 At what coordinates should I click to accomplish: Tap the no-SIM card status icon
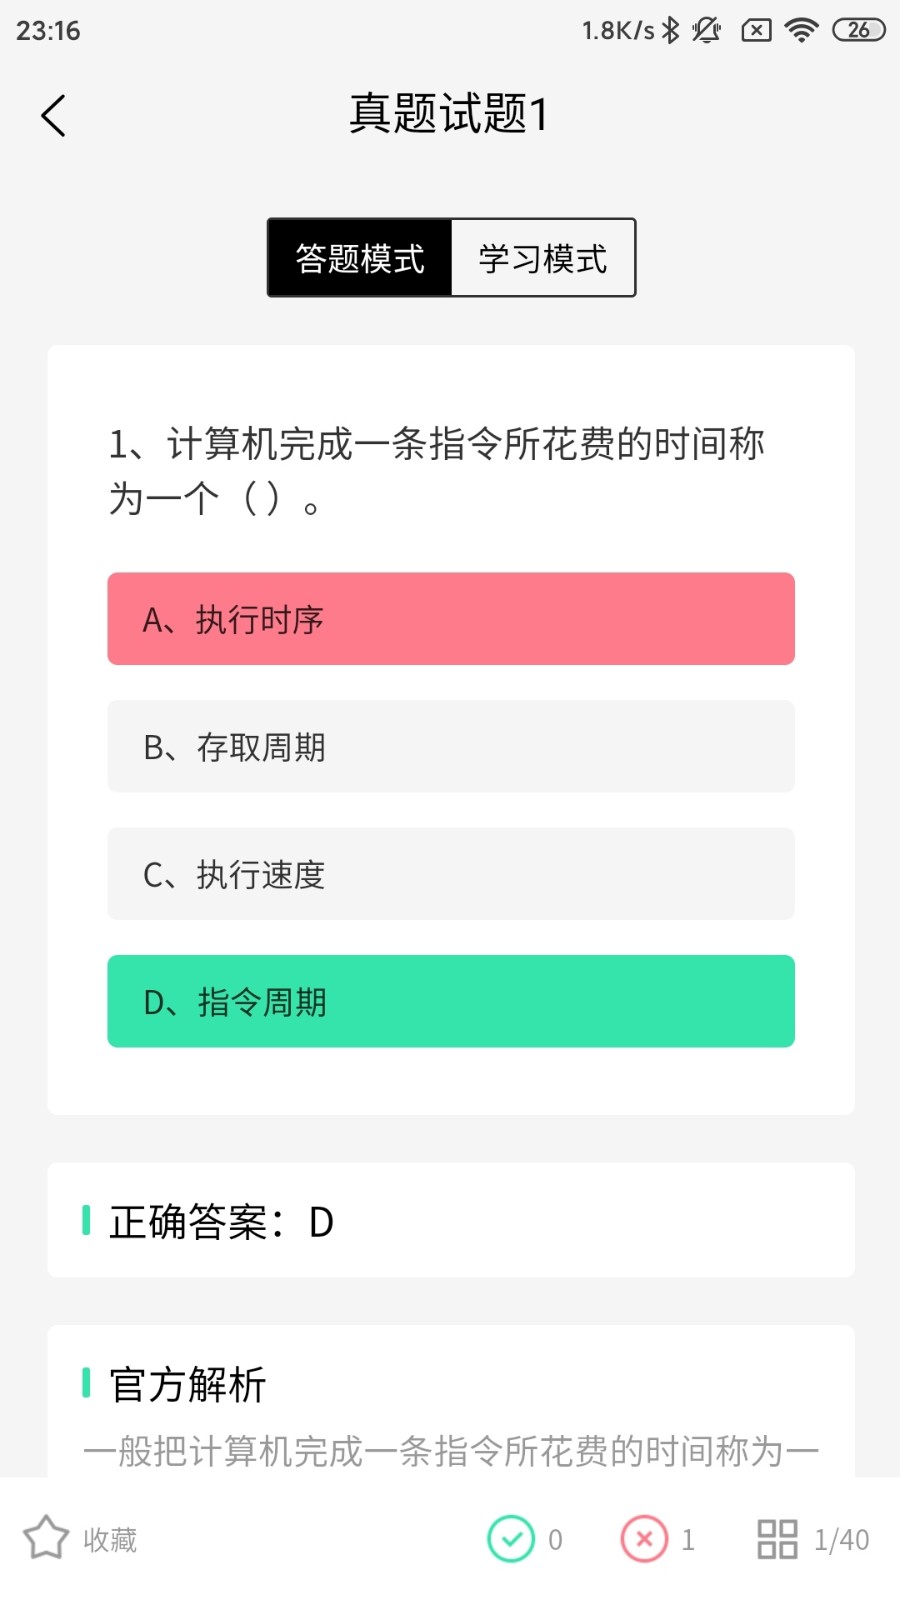tap(755, 30)
